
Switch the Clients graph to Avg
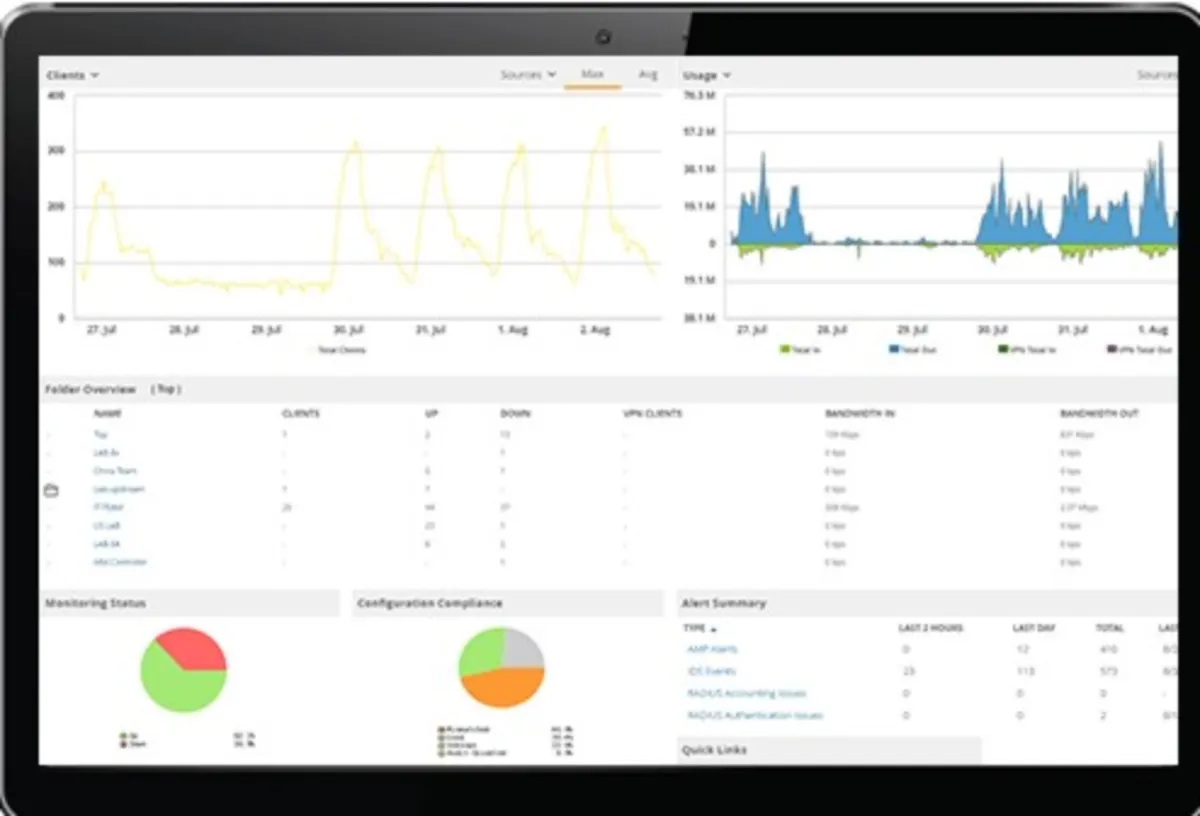point(648,75)
